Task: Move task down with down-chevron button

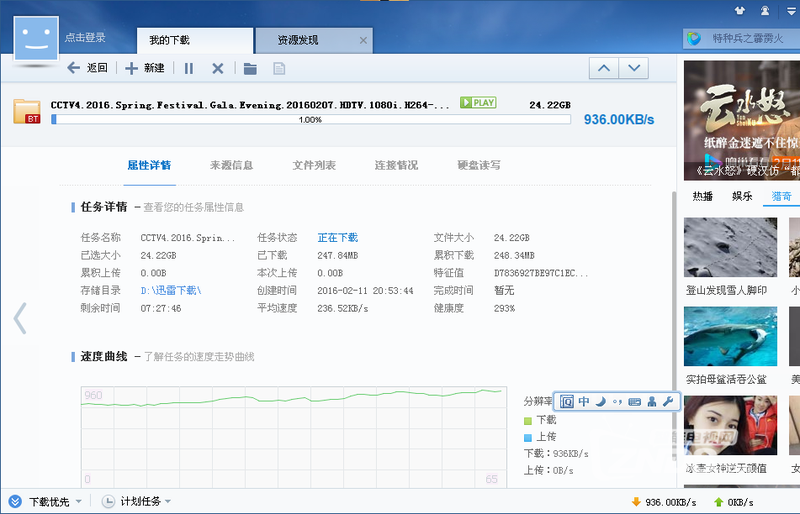Action: click(634, 68)
